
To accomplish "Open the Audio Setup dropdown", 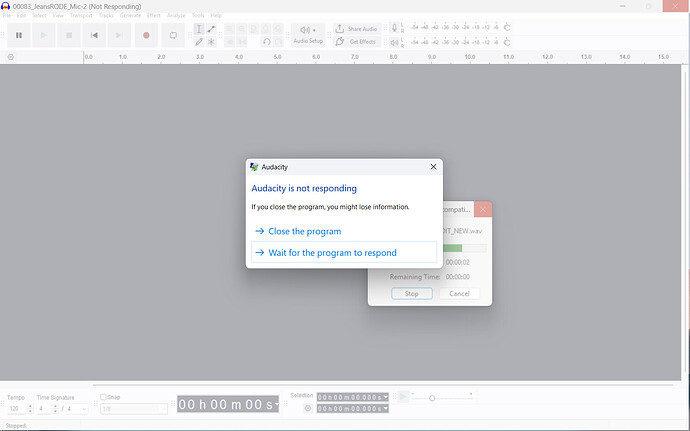I will click(x=308, y=35).
